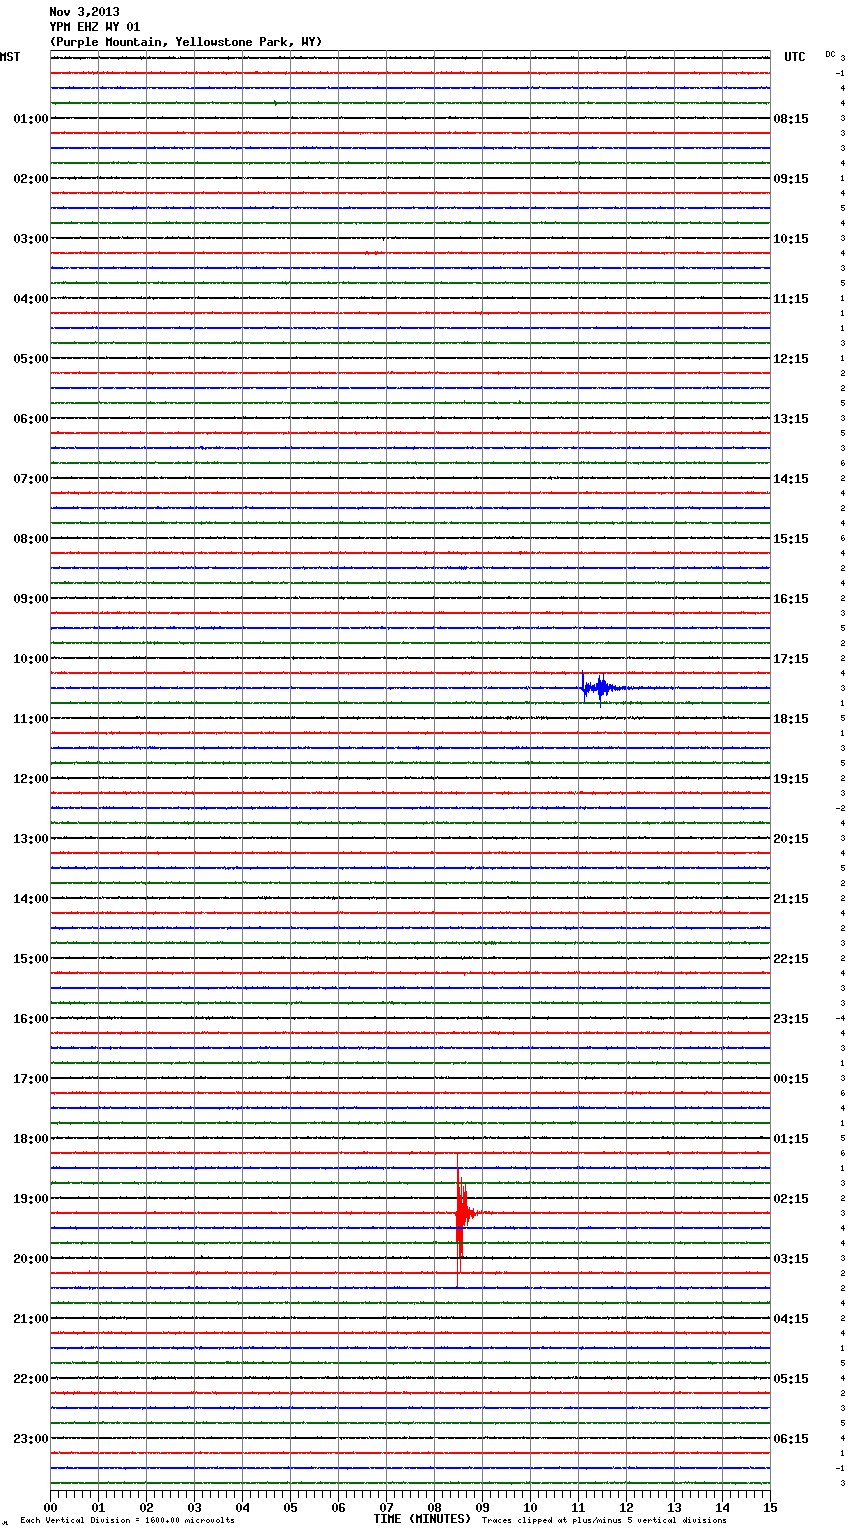Select the 05:00 MST time label

[x=31, y=359]
